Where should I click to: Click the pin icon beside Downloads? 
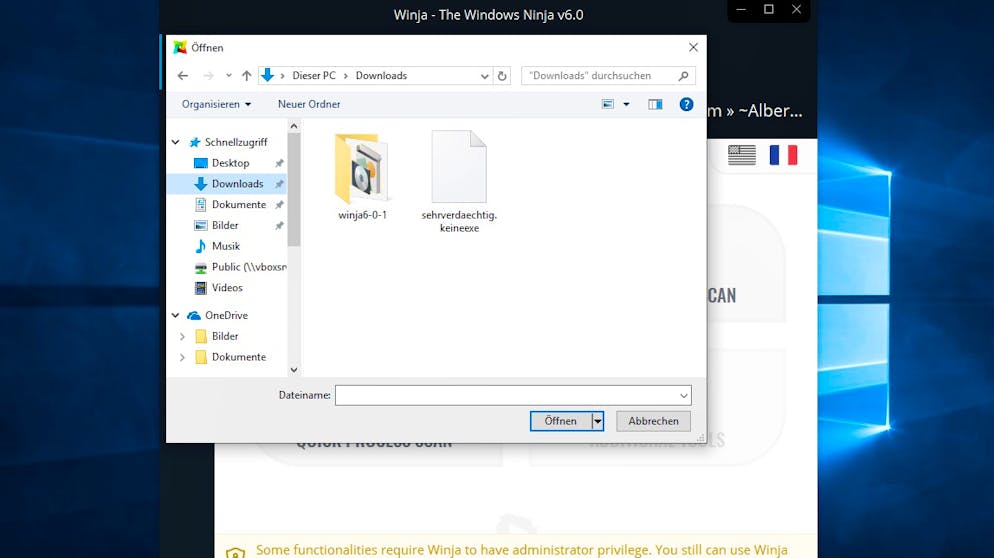click(279, 184)
